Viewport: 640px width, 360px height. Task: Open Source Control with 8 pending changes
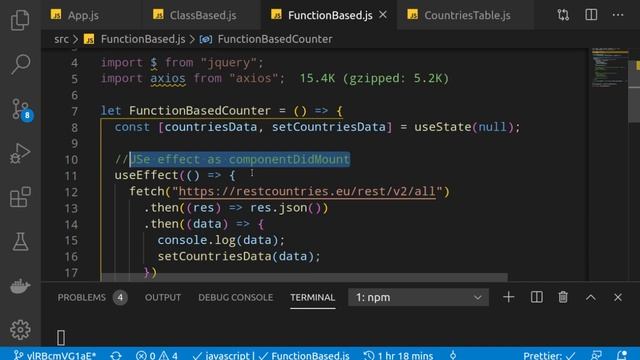click(x=21, y=109)
